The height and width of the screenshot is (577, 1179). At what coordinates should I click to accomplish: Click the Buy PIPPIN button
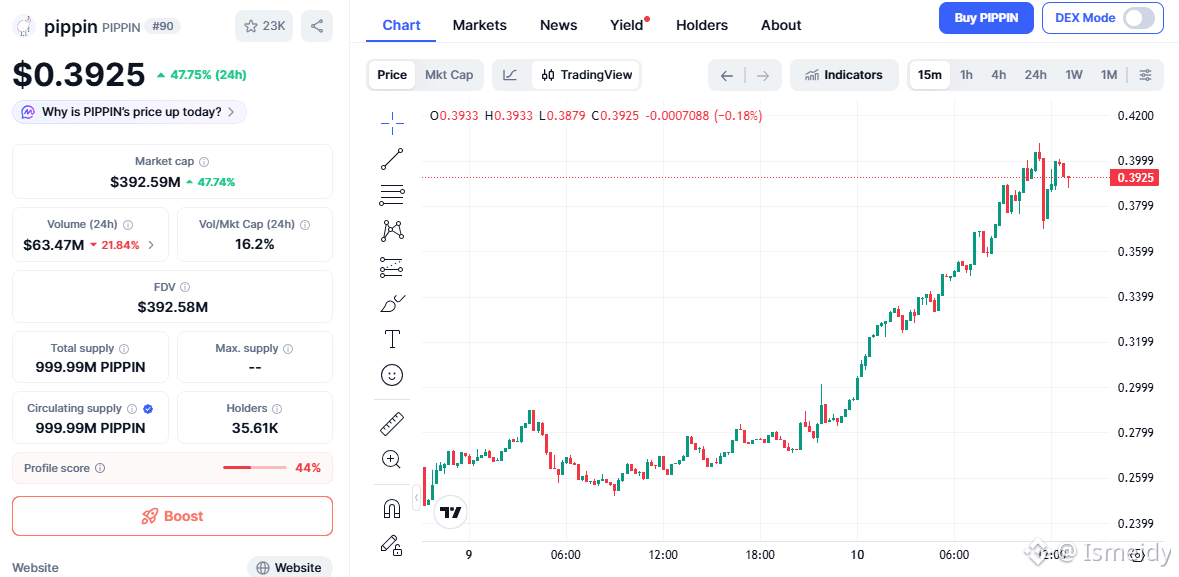tap(985, 18)
